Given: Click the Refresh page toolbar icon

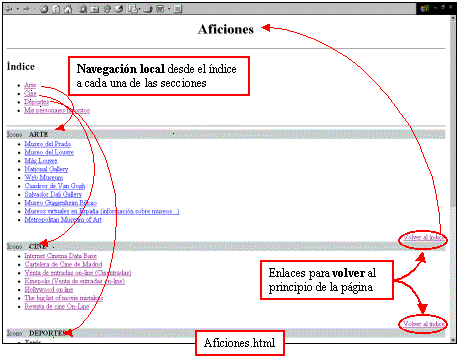Looking at the screenshot, I should pos(56,9).
